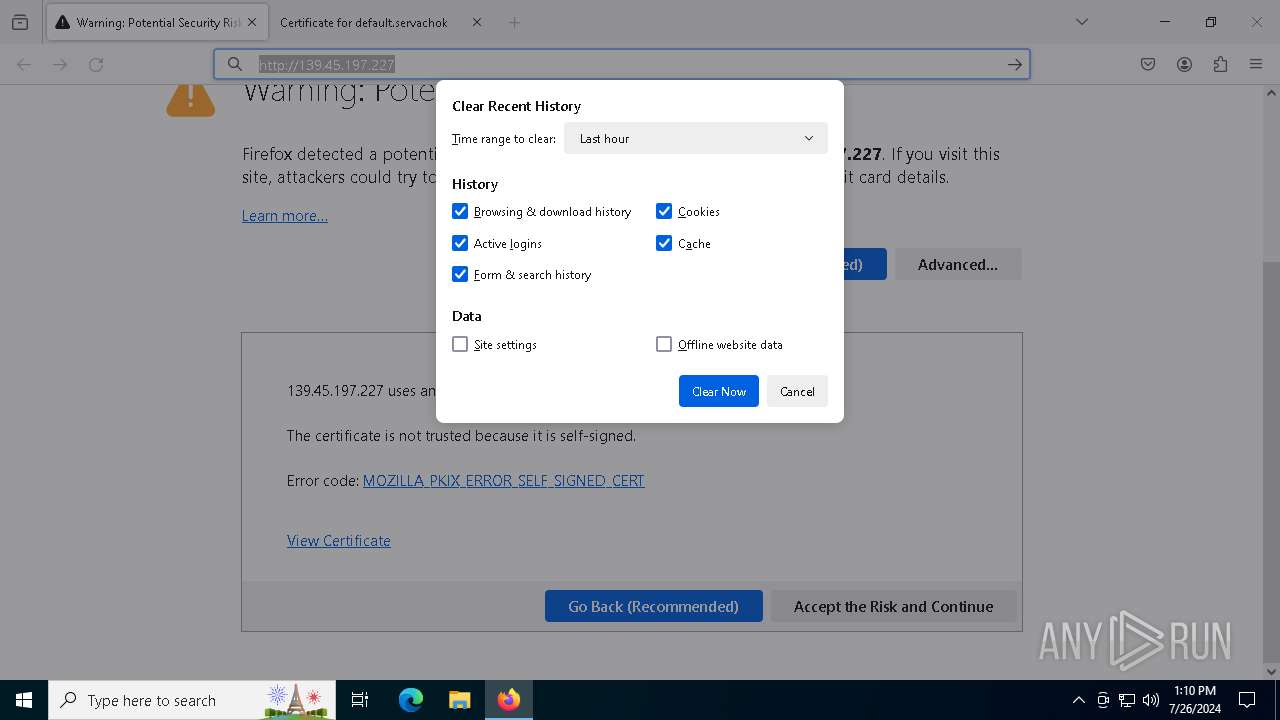
Task: Click the Go arrow in the address bar
Action: click(x=1014, y=64)
